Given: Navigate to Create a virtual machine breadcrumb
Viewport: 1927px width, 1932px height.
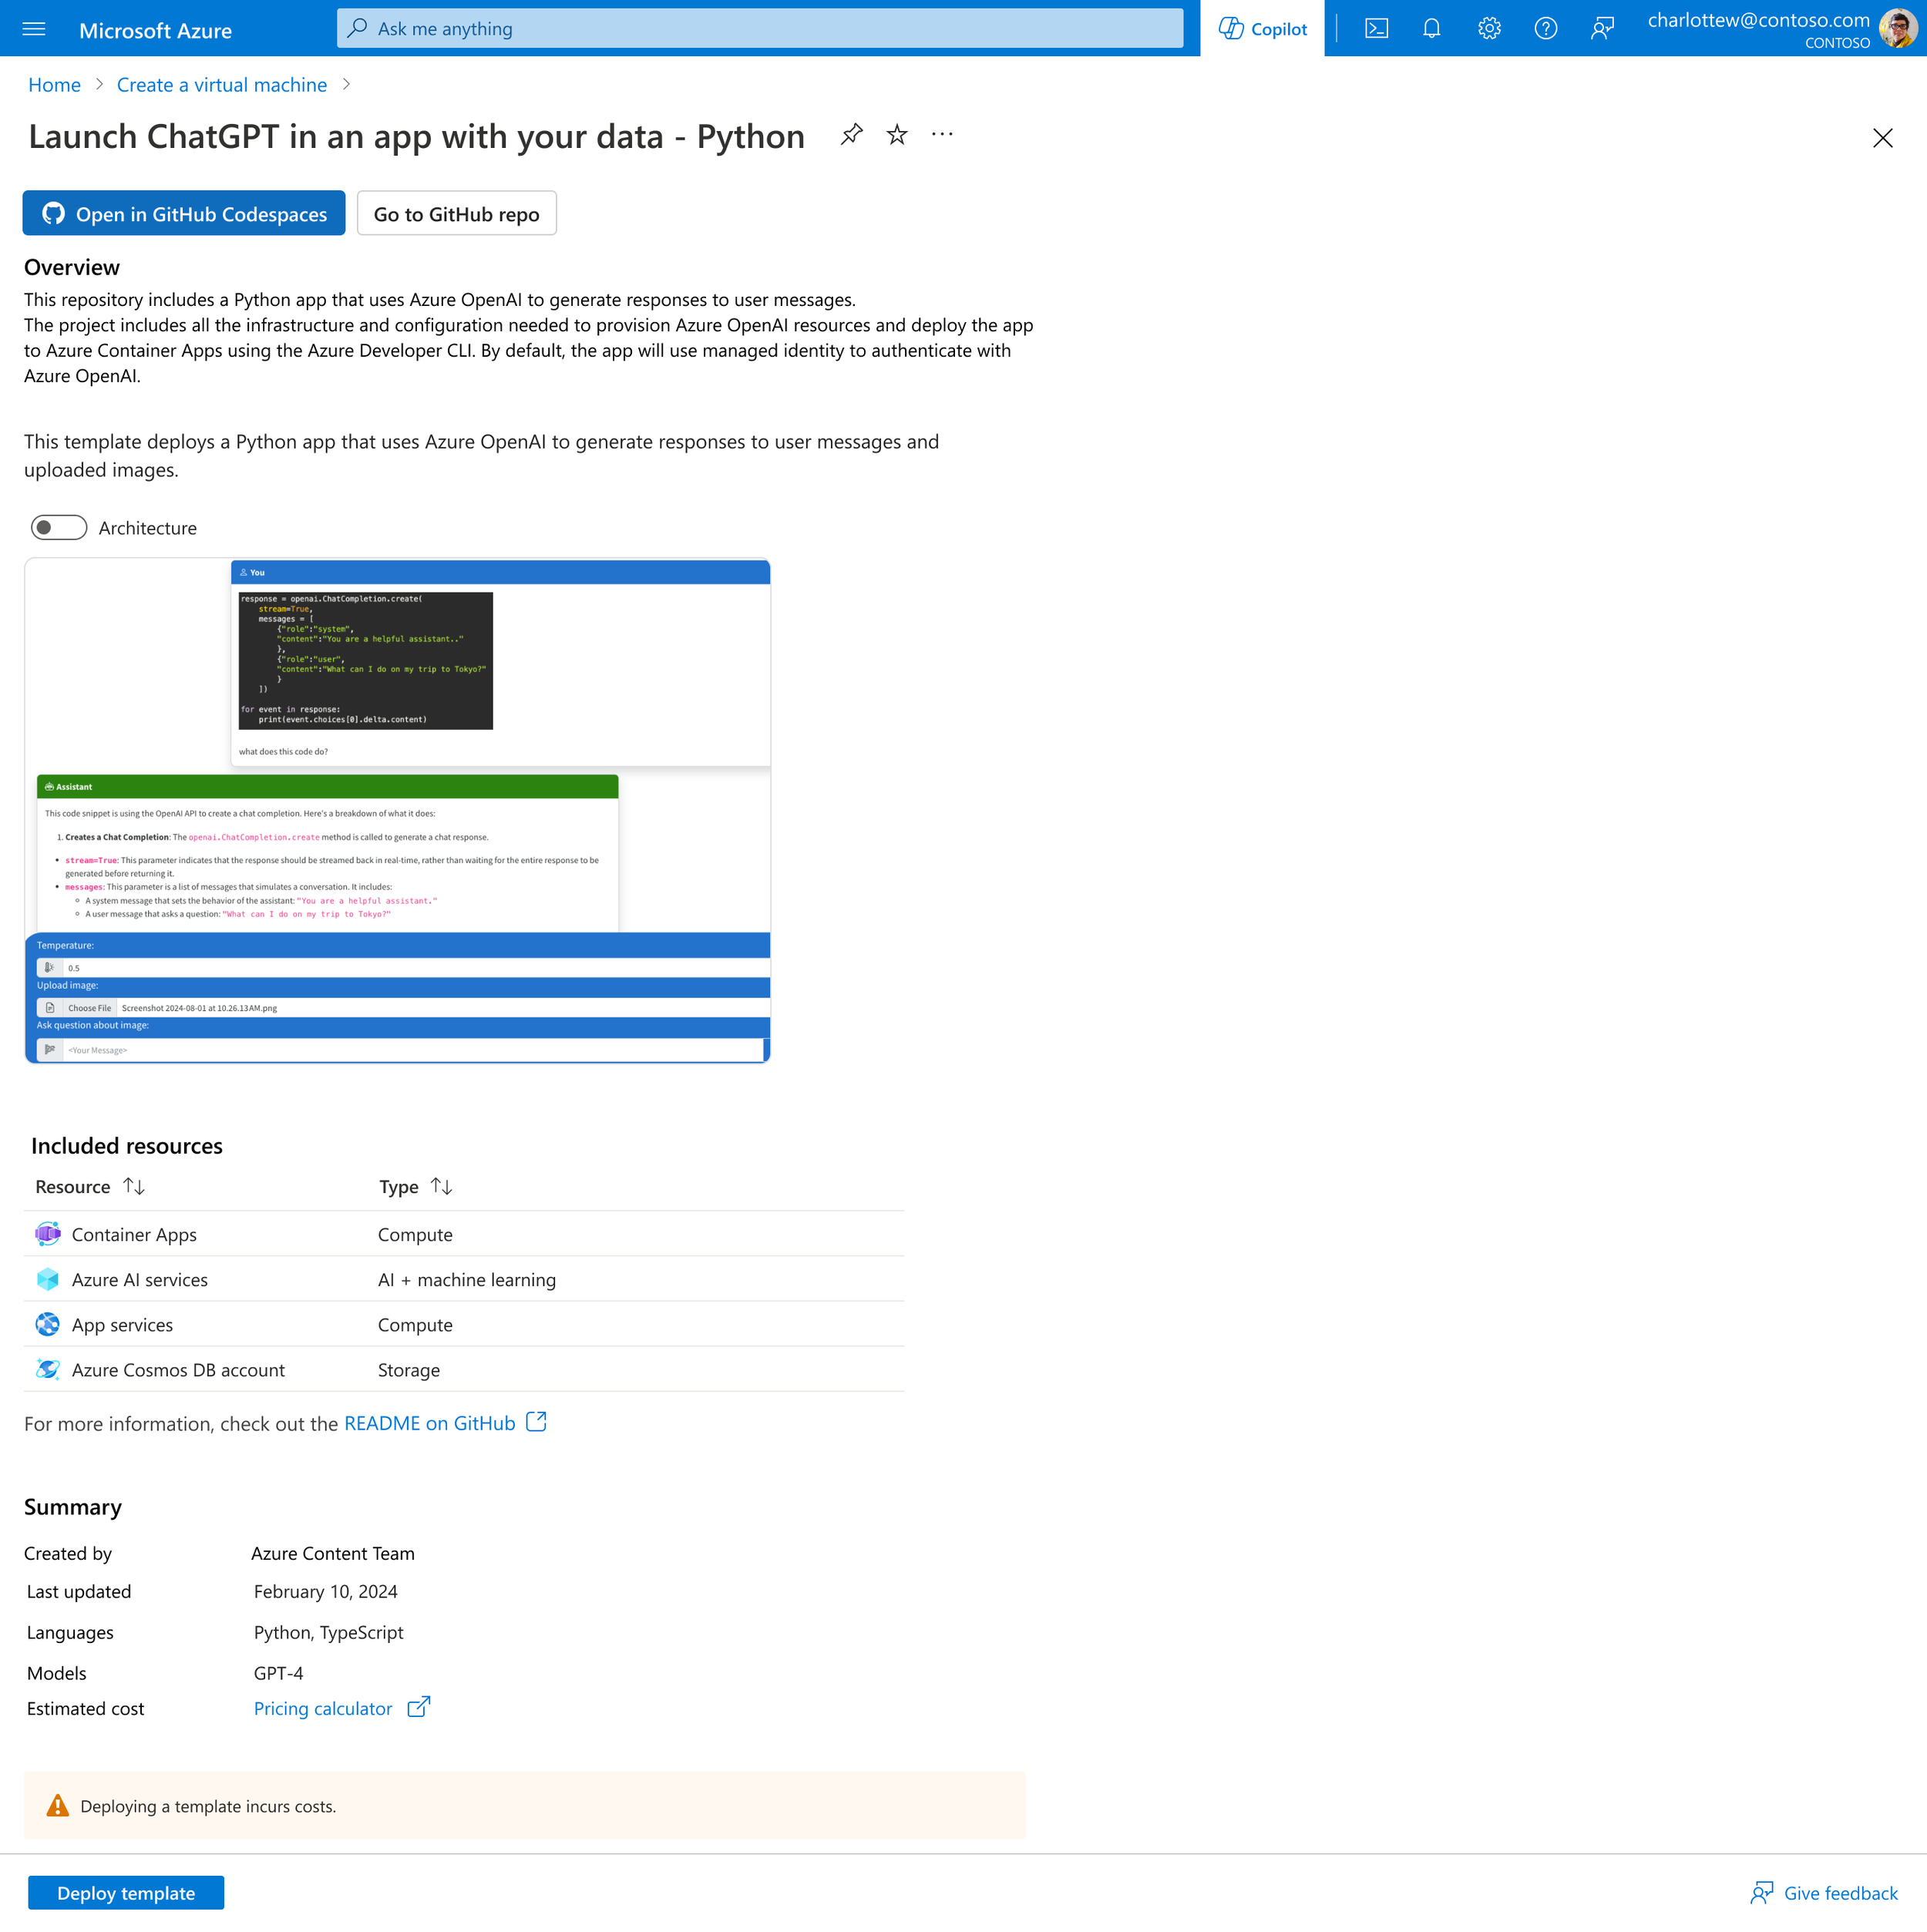Looking at the screenshot, I should [x=222, y=85].
